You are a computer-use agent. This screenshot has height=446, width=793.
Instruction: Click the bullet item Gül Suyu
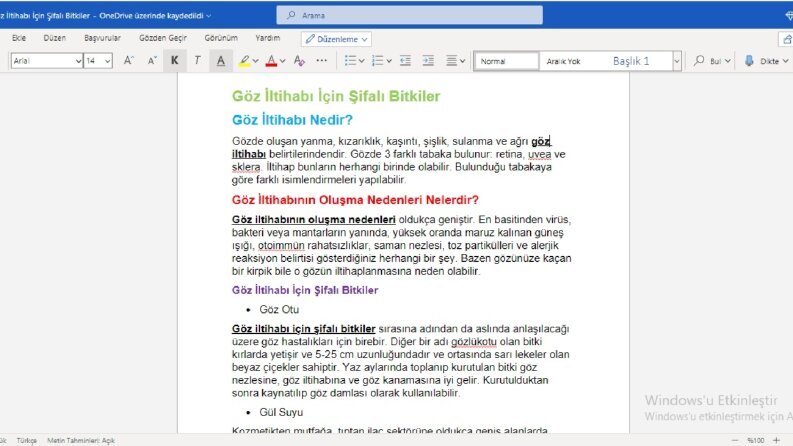click(x=281, y=412)
